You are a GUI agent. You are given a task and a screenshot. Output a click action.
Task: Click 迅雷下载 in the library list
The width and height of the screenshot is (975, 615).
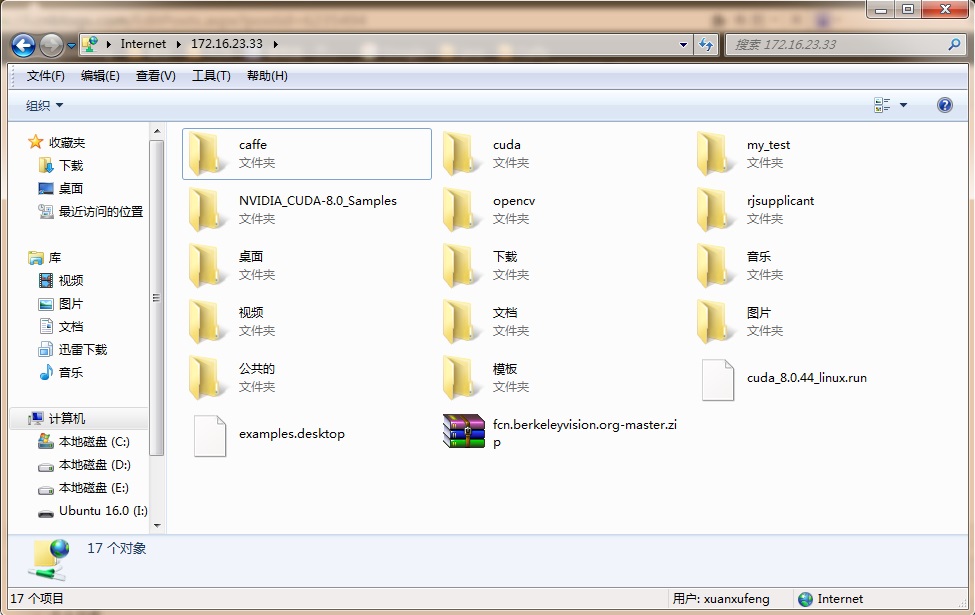82,350
